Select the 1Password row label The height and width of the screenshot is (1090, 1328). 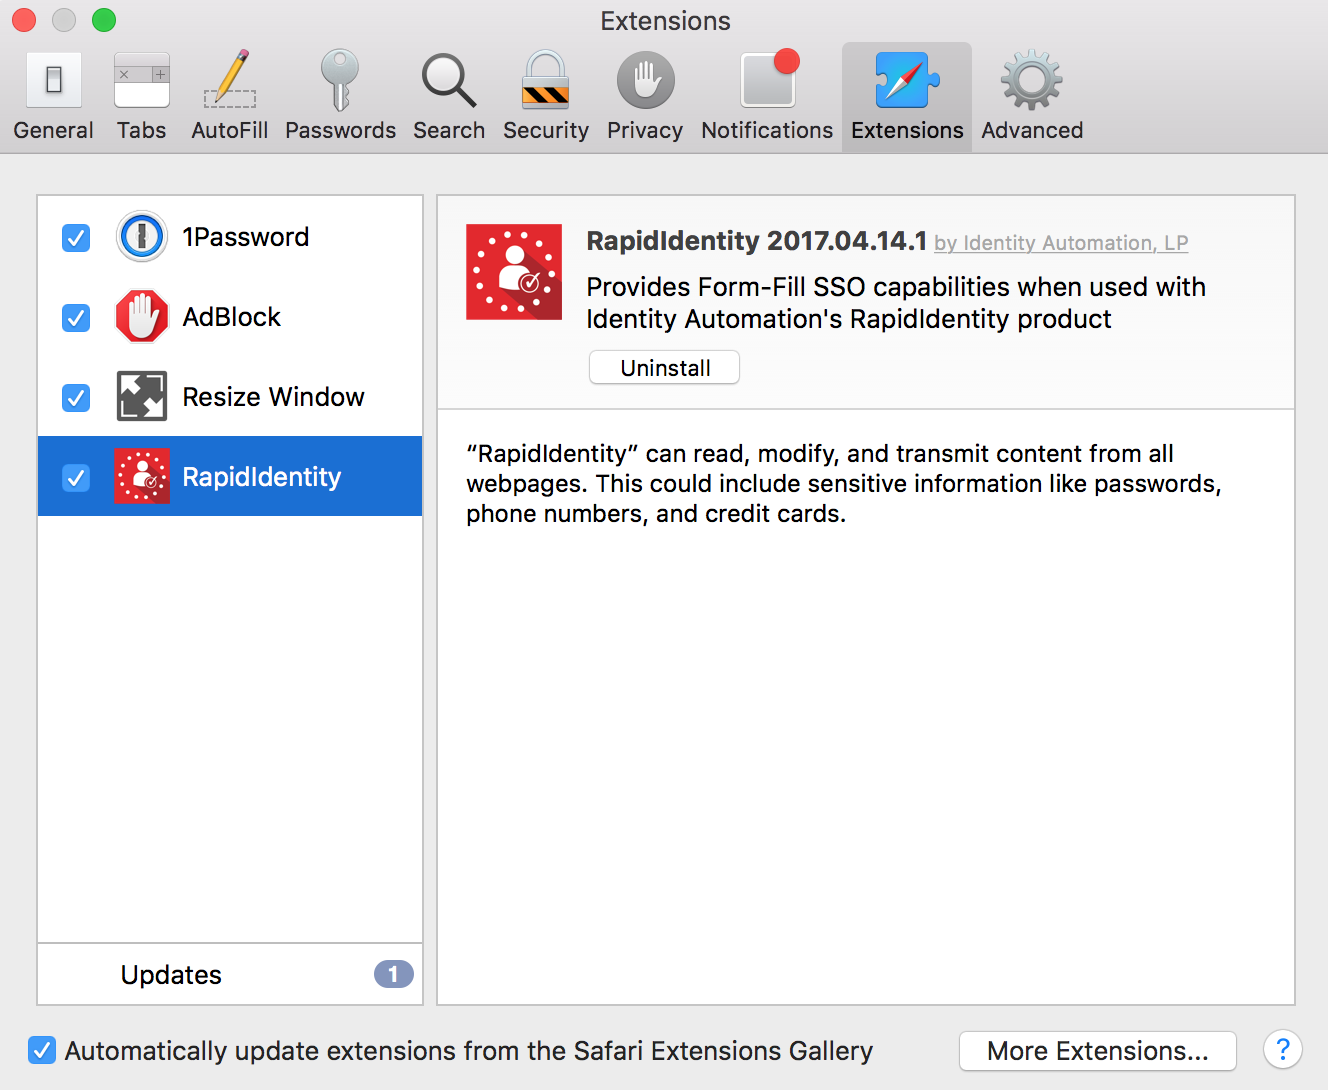coord(246,237)
